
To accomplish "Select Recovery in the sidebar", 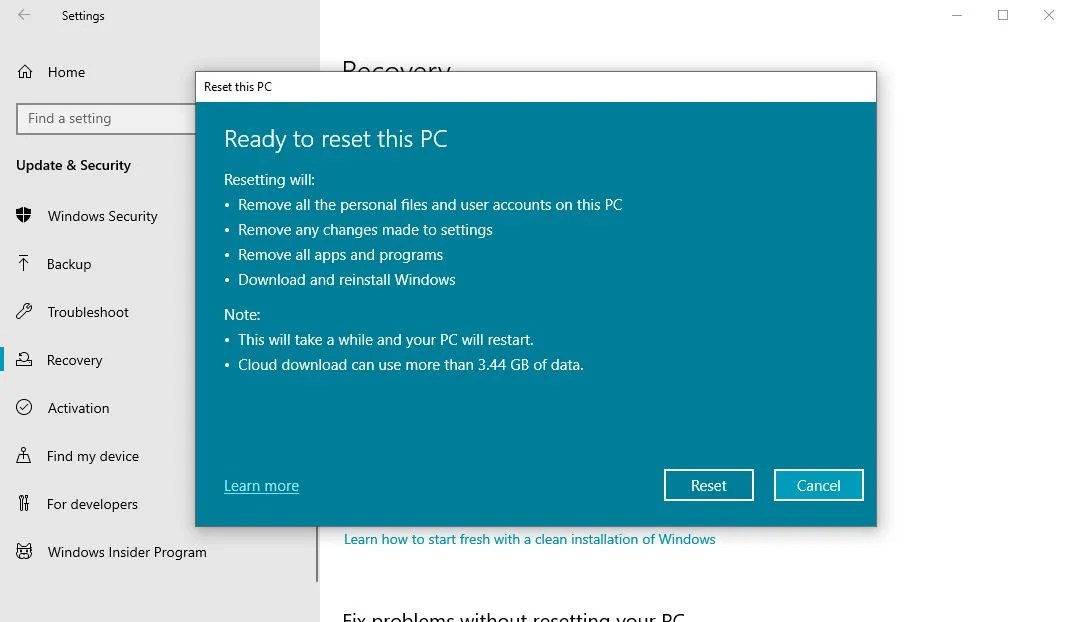I will click(74, 360).
